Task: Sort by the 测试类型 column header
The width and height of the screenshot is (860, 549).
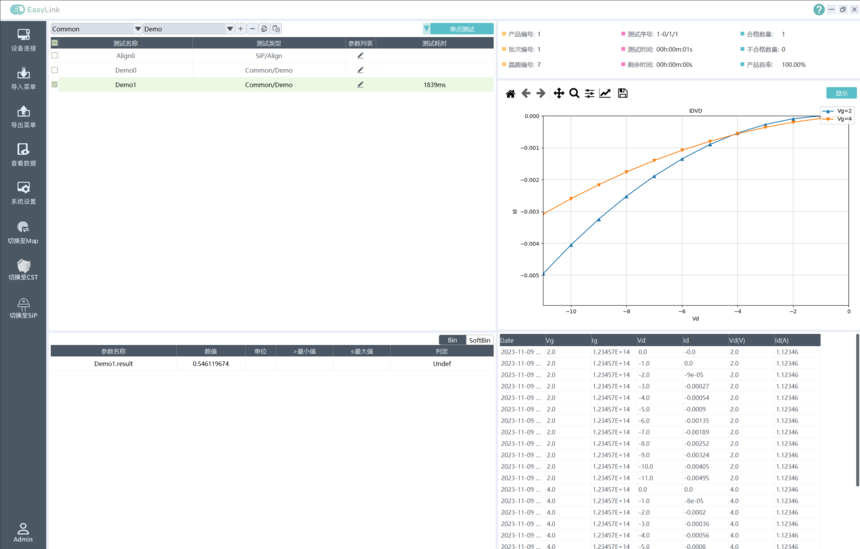Action: tap(269, 43)
